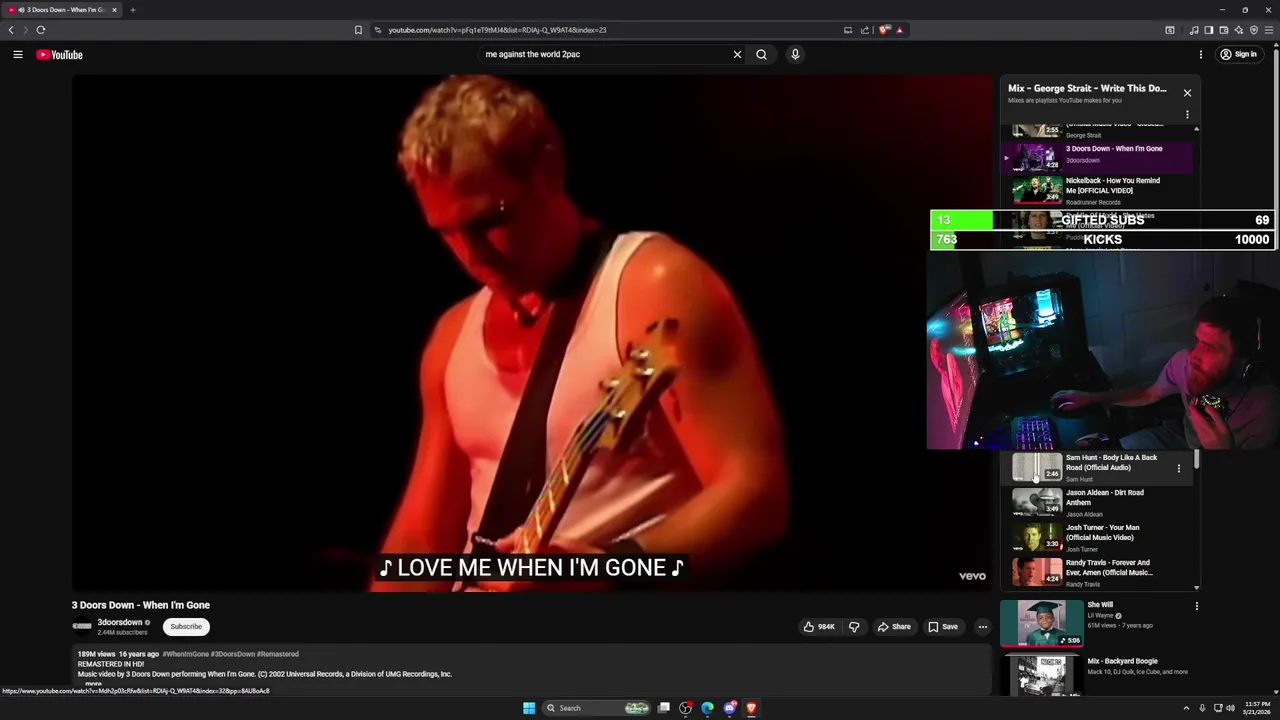Image resolution: width=1280 pixels, height=720 pixels.
Task: Start voice search with microphone
Action: pos(795,54)
